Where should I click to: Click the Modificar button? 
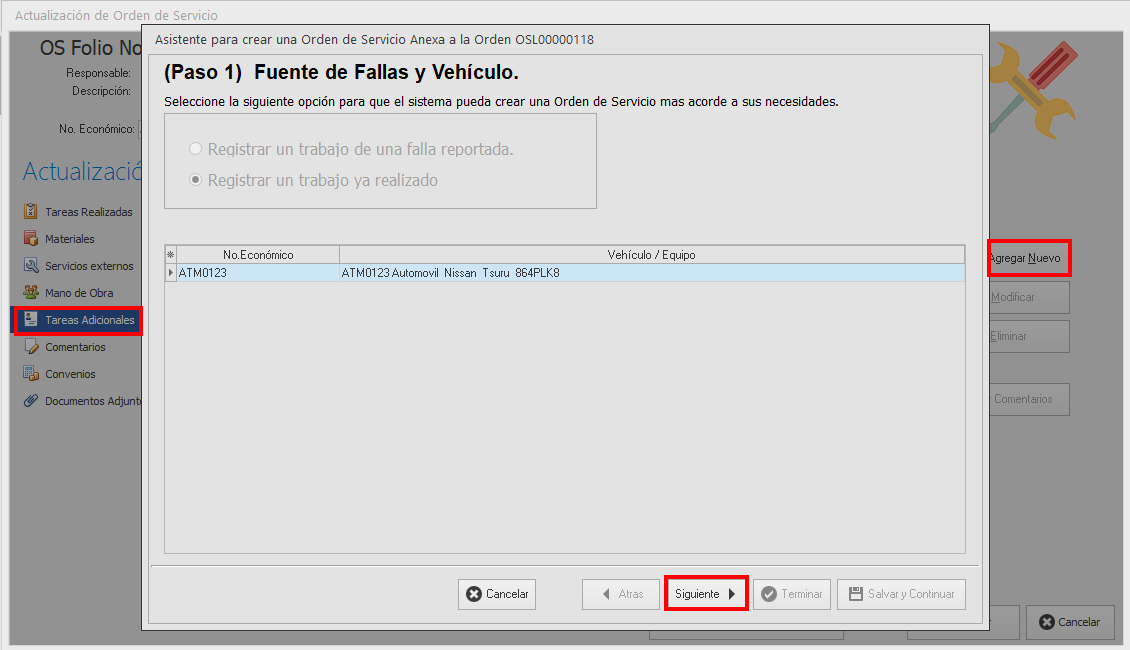coord(1029,297)
